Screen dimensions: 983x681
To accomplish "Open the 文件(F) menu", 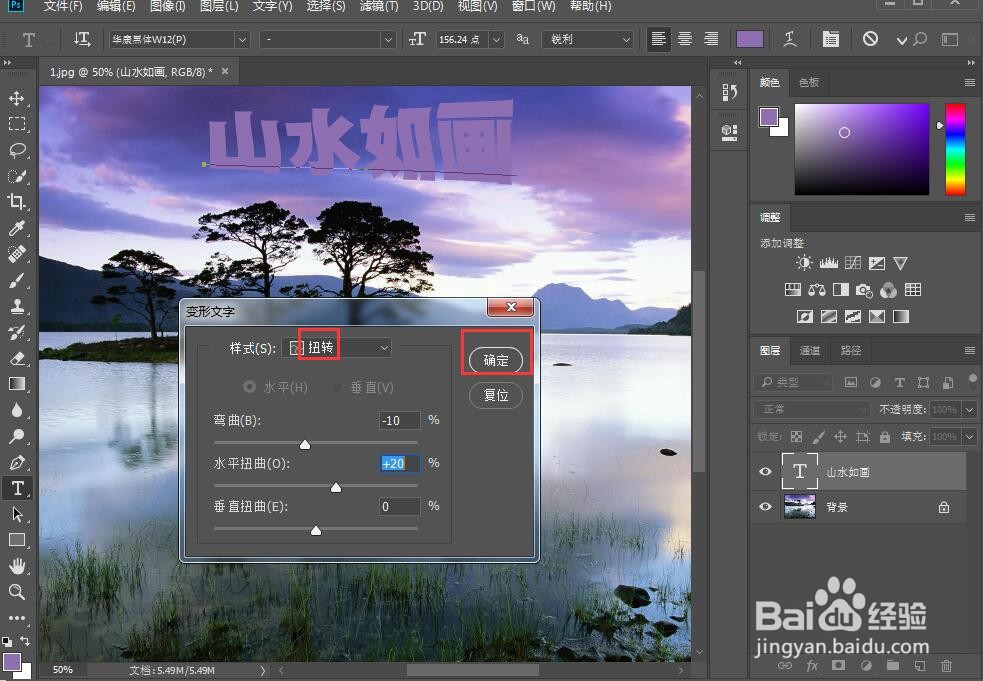I will coord(63,6).
